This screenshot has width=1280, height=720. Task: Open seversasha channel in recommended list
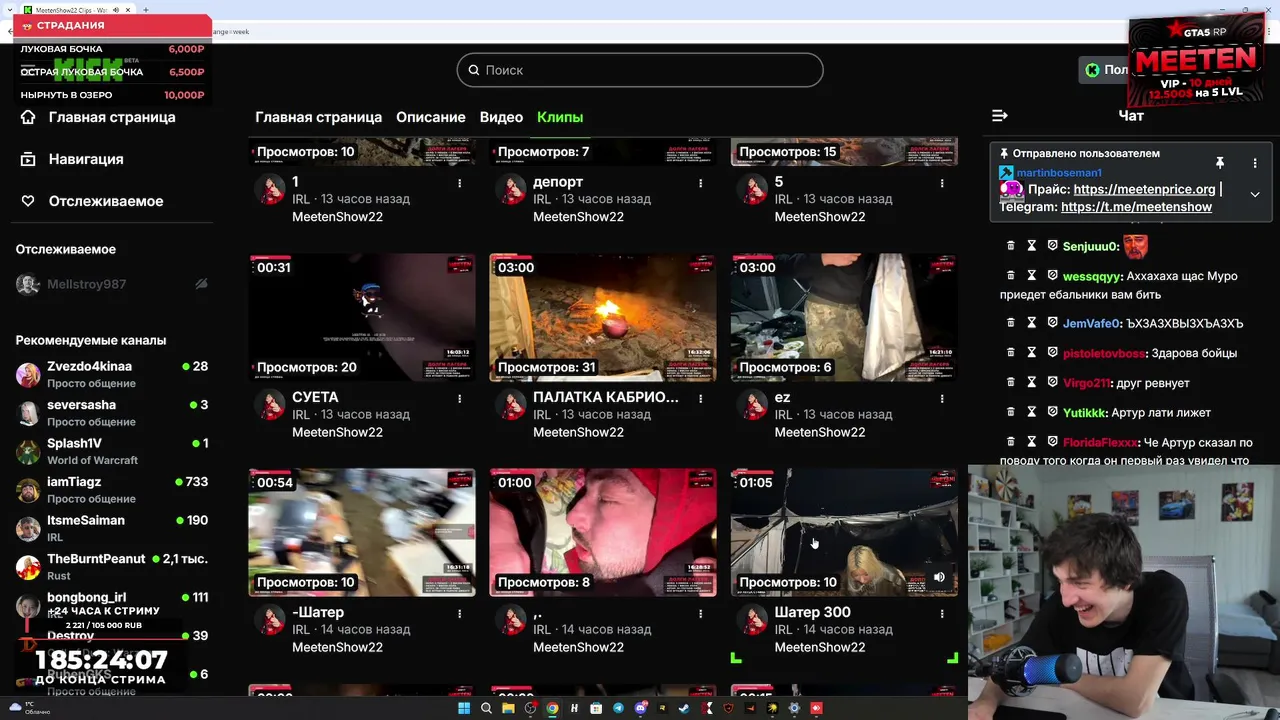(x=112, y=413)
